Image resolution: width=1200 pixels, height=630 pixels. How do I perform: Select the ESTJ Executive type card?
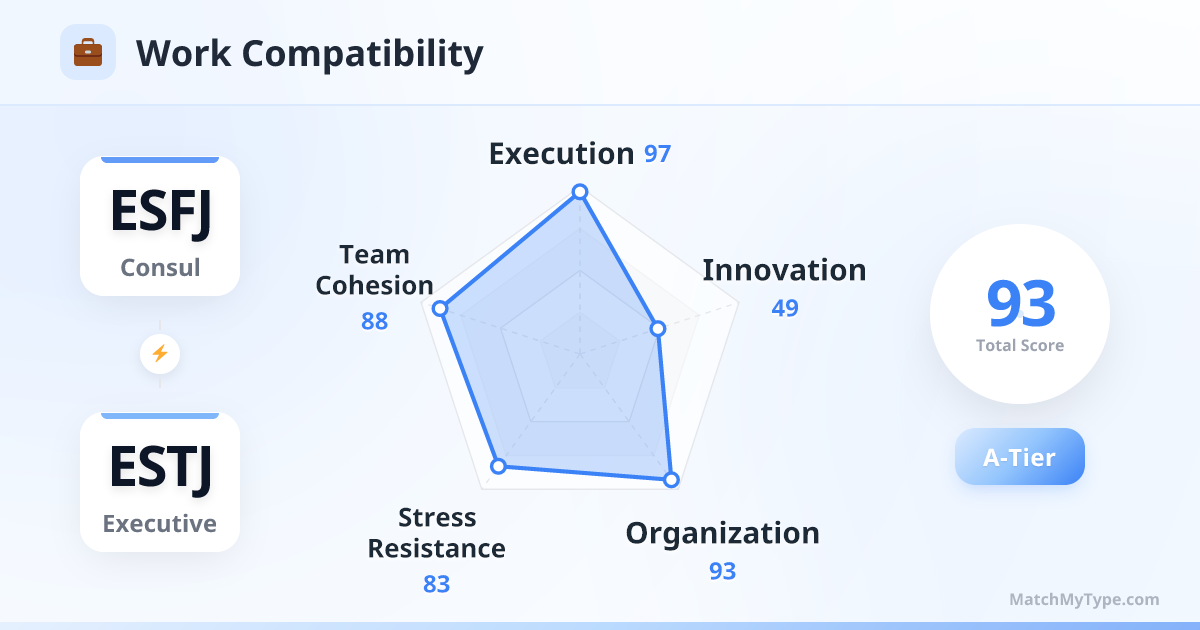click(160, 482)
